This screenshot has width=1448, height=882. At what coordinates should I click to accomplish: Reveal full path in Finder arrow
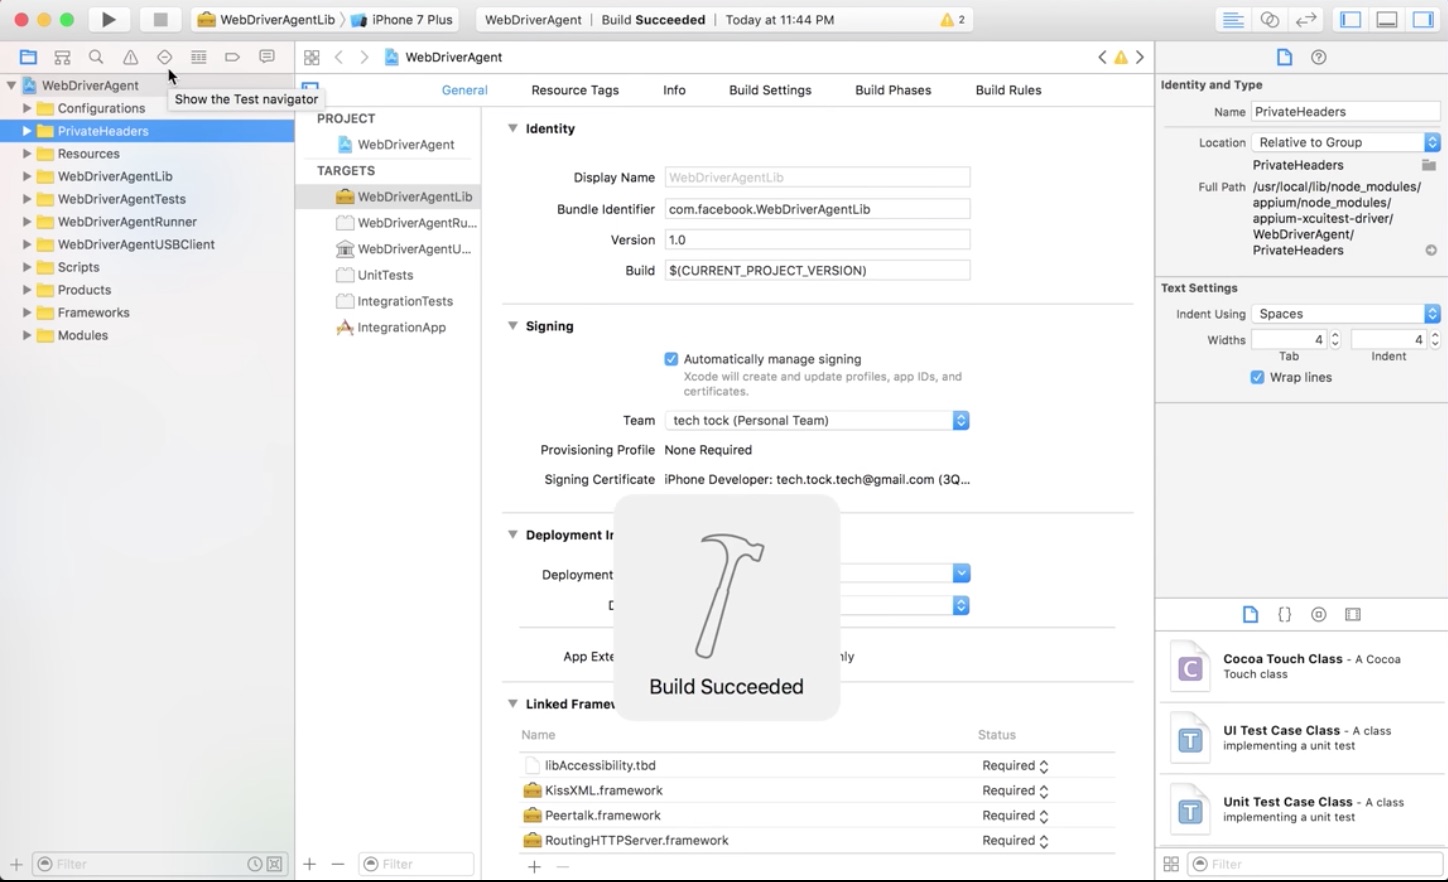(1431, 250)
